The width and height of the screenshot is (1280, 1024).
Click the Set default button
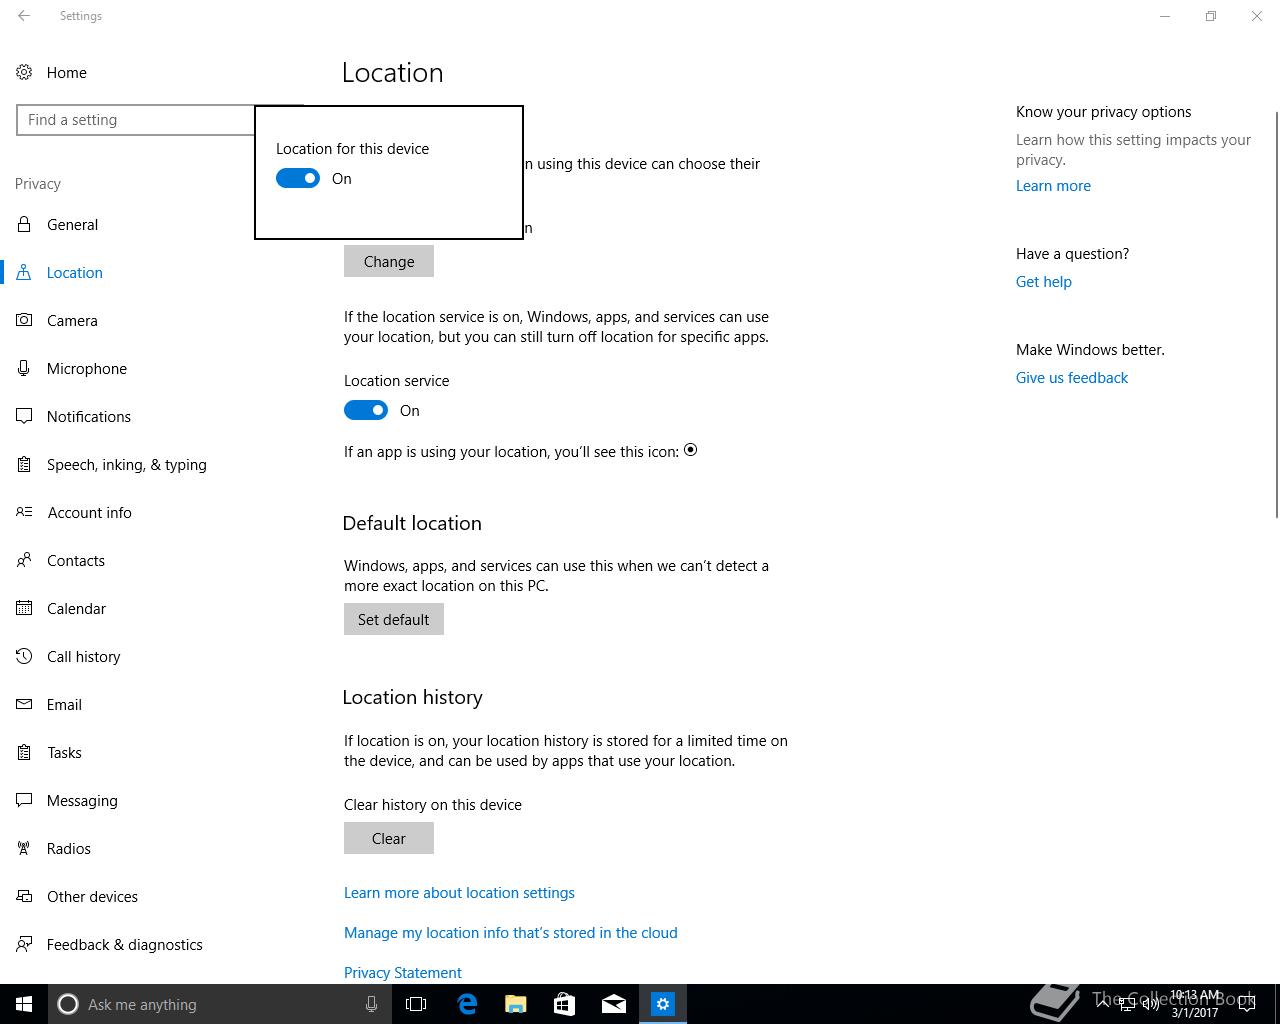[x=394, y=619]
